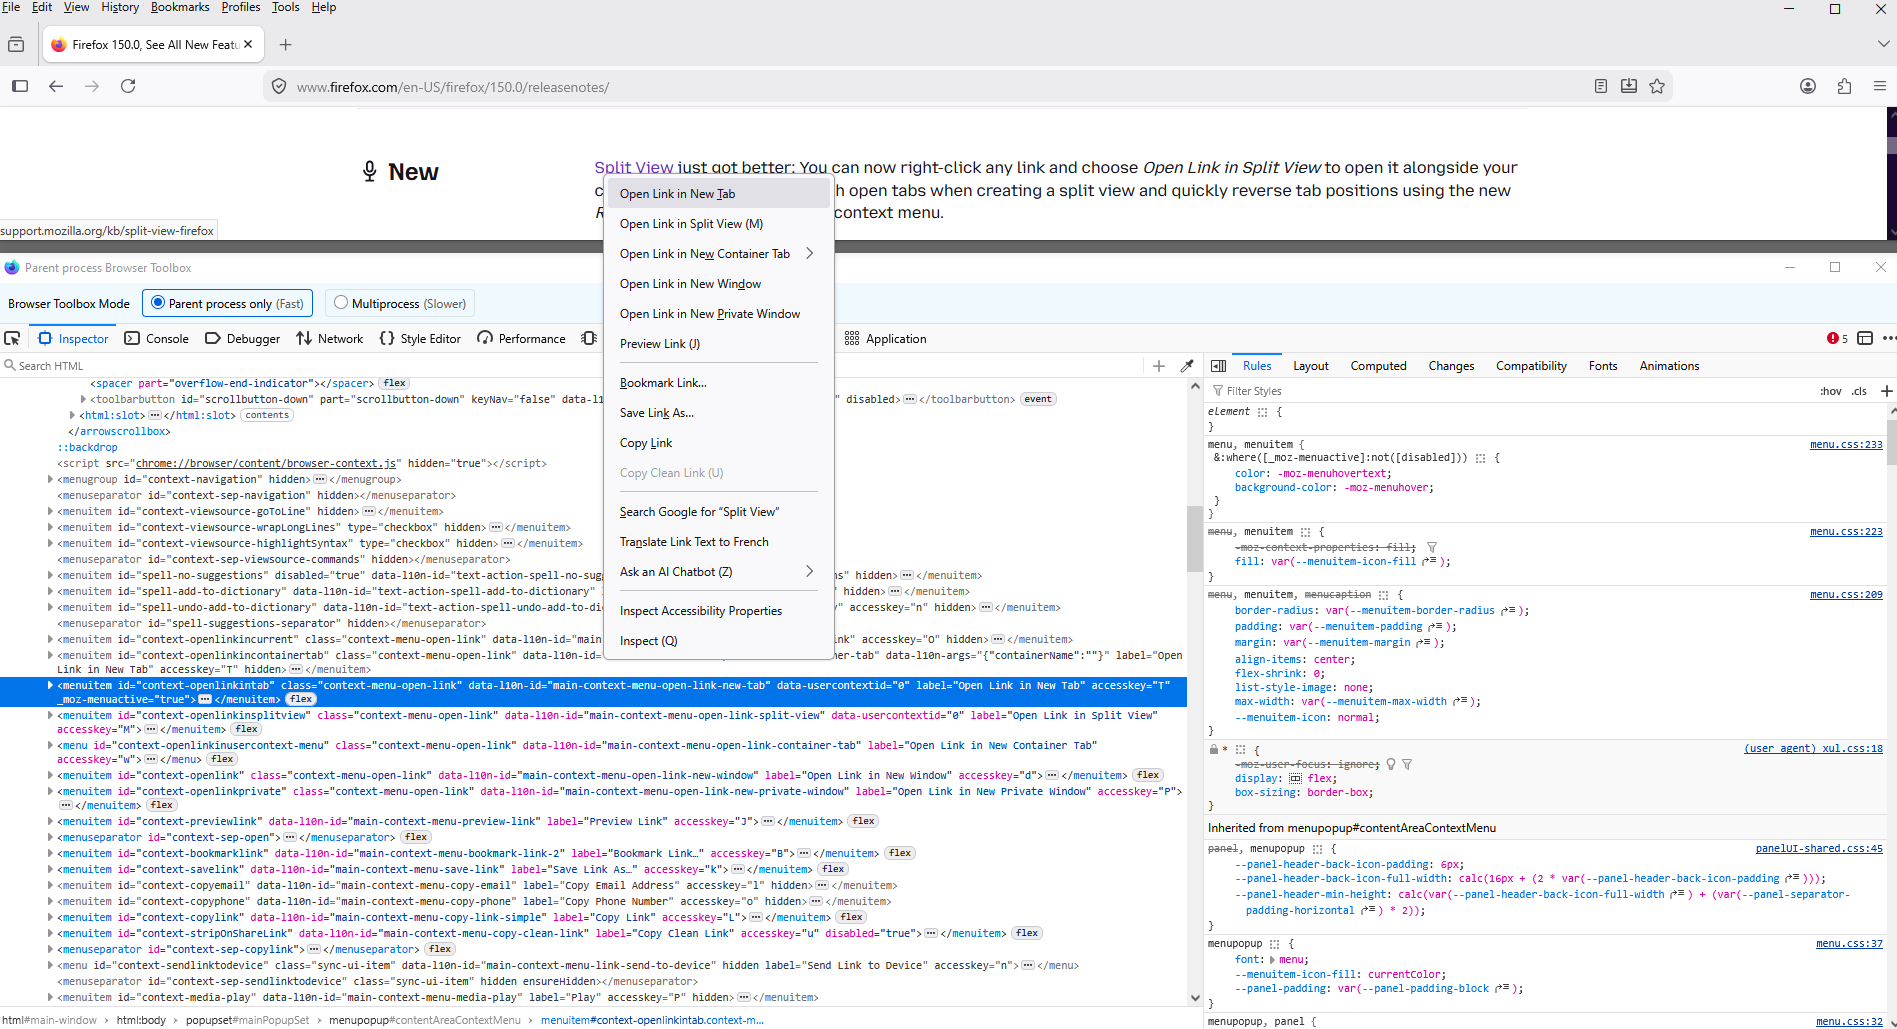Image resolution: width=1897 pixels, height=1029 pixels.
Task: Click the create new node plus icon
Action: (x=1159, y=366)
